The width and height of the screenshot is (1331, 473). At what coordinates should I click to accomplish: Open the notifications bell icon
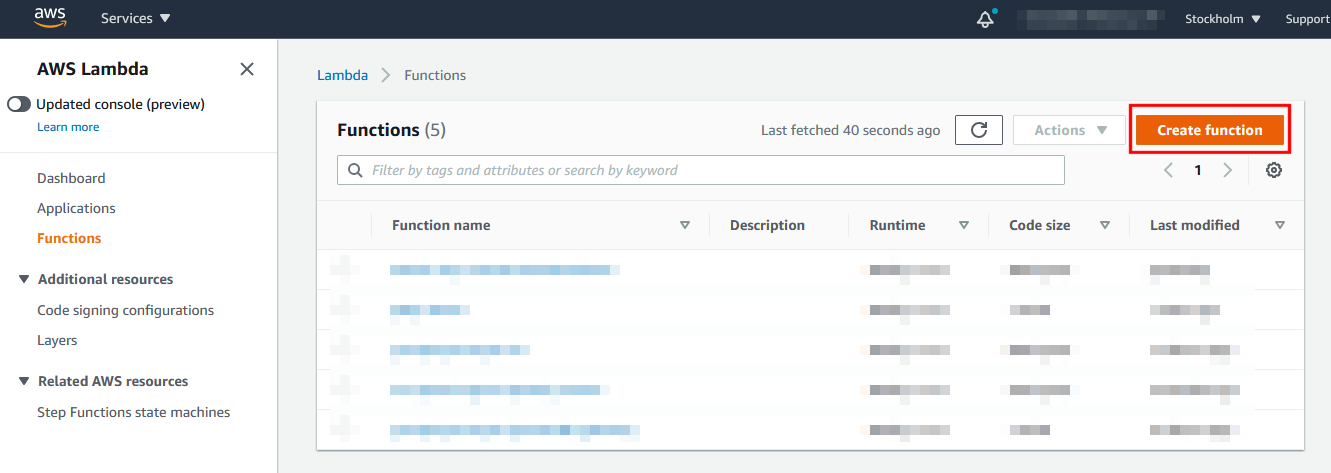[x=986, y=19]
